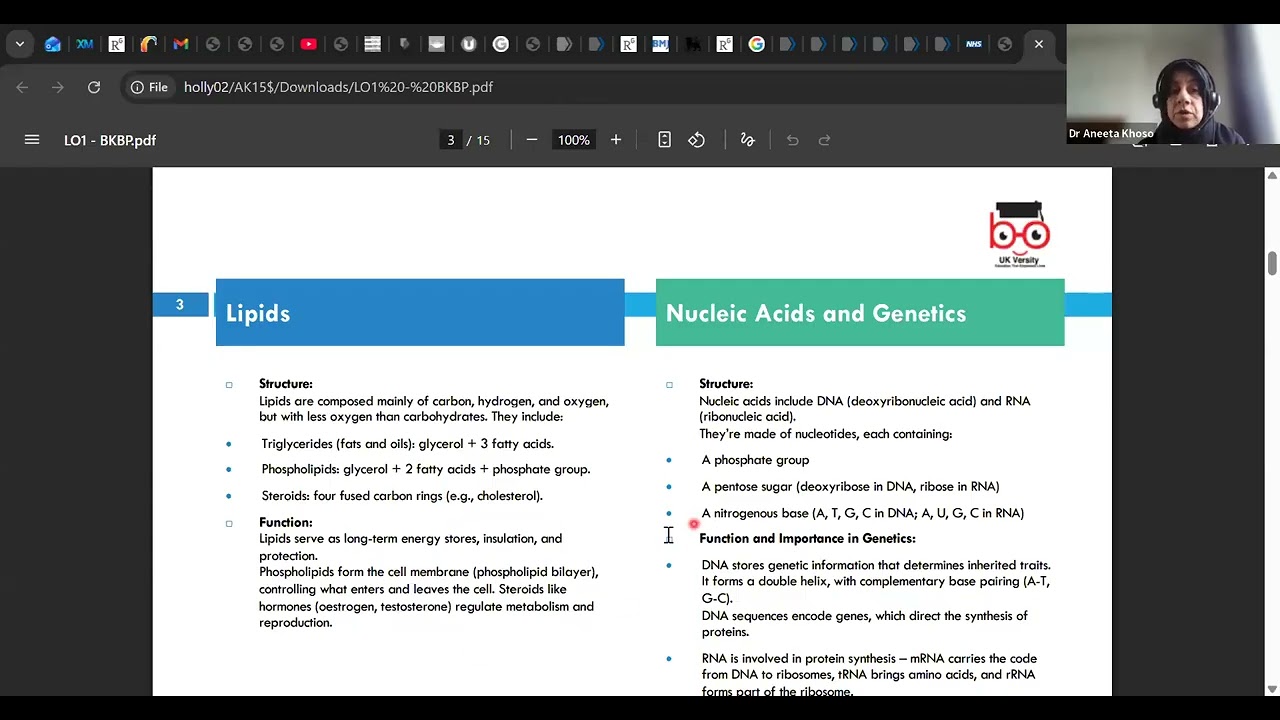Screen dimensions: 1280x720
Task: Click the Phospholipids glycerol bullet line
Action: coord(426,469)
